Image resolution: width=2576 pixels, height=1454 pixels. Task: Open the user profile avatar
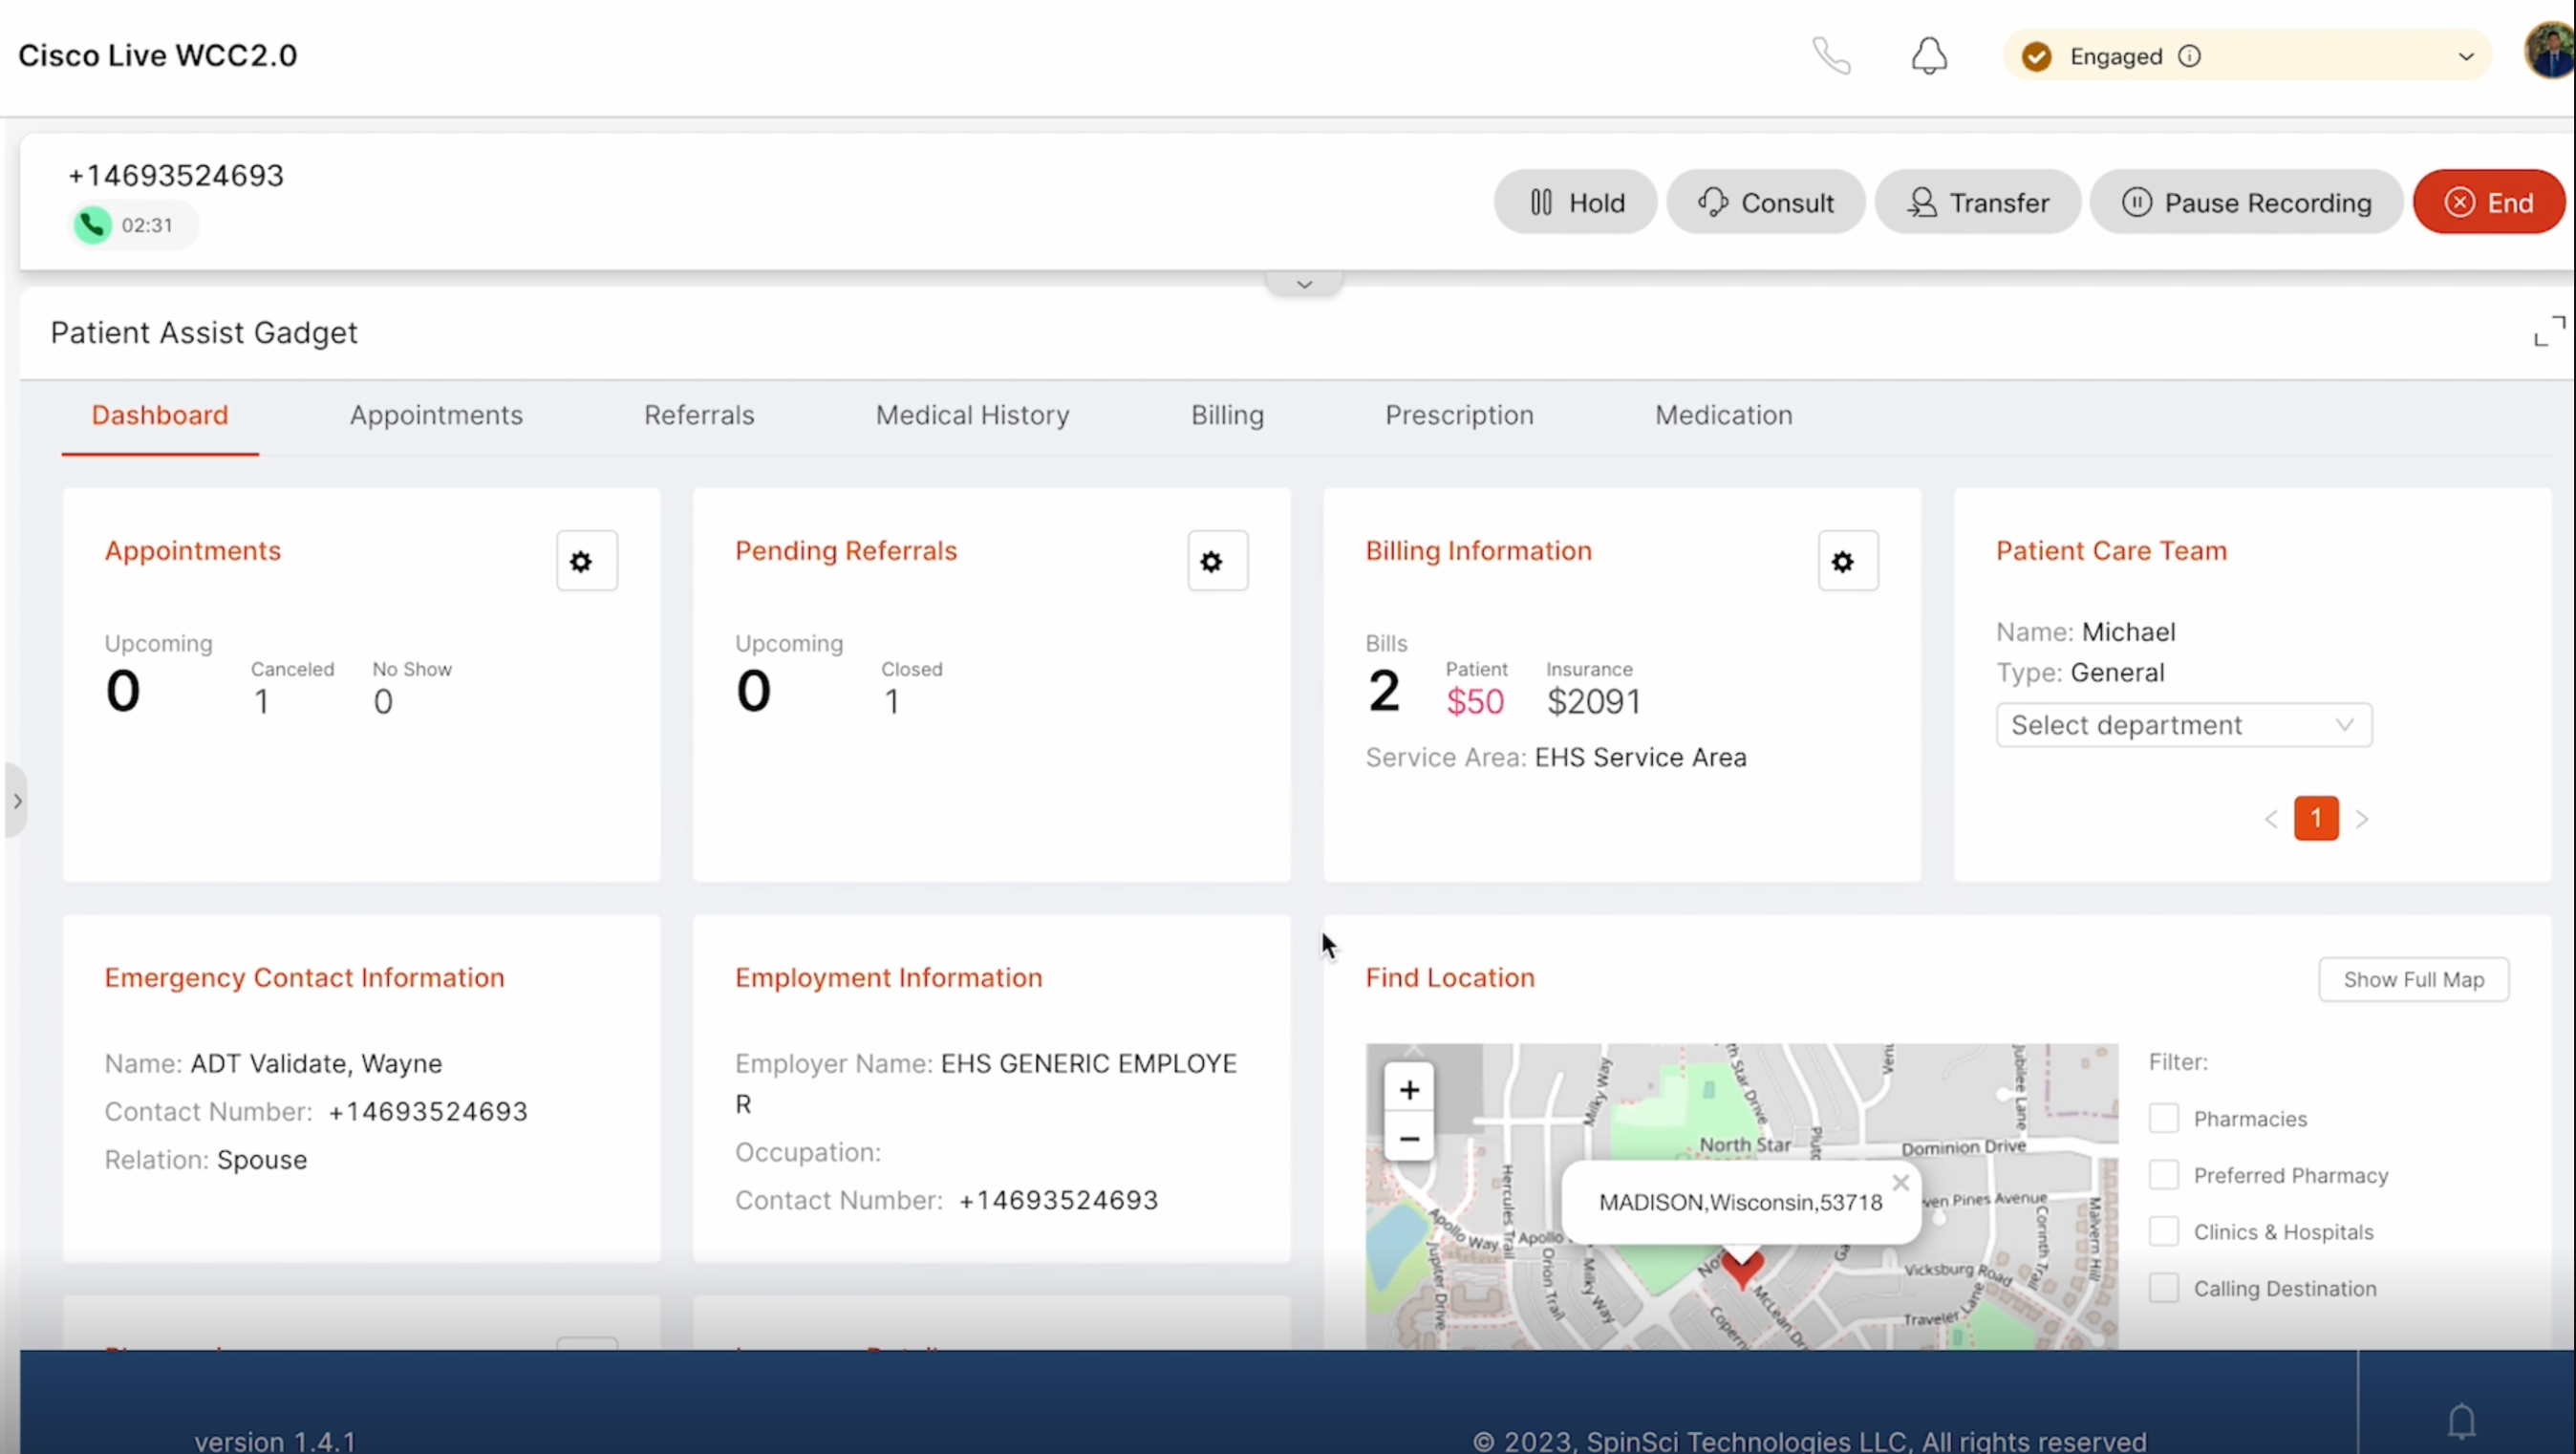[2550, 50]
